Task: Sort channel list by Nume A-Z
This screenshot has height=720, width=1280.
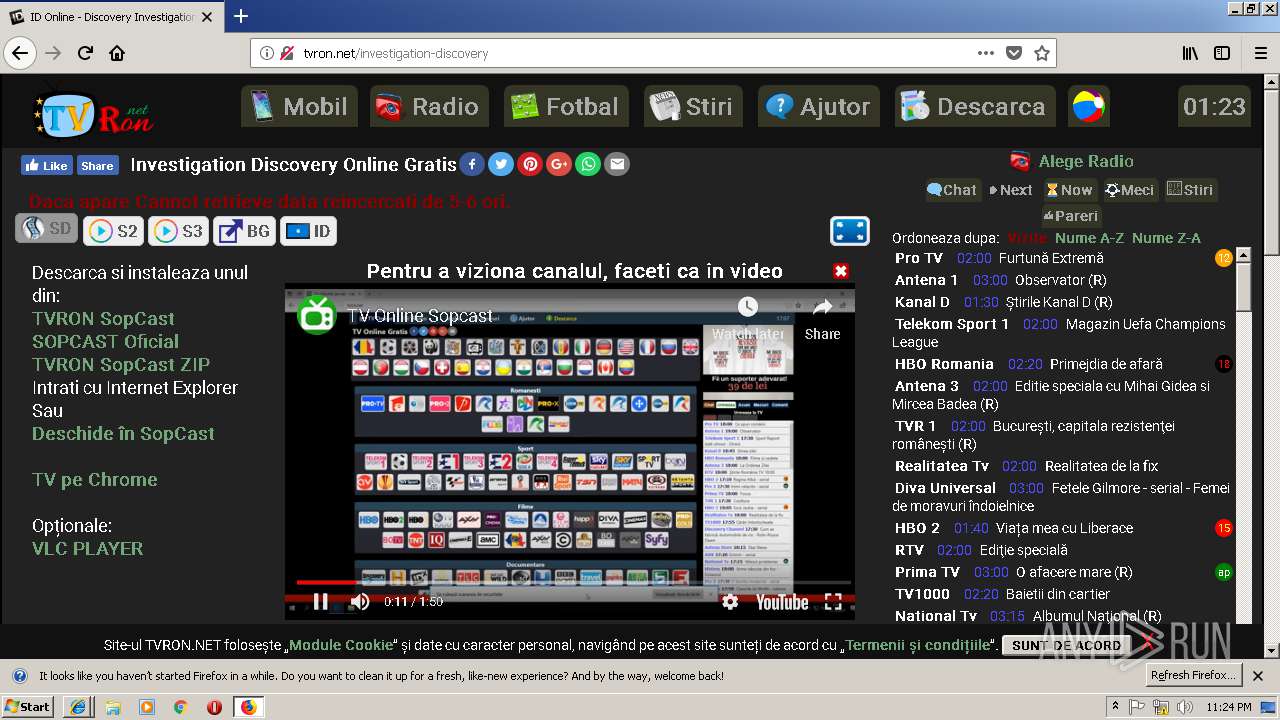Action: click(x=1089, y=238)
